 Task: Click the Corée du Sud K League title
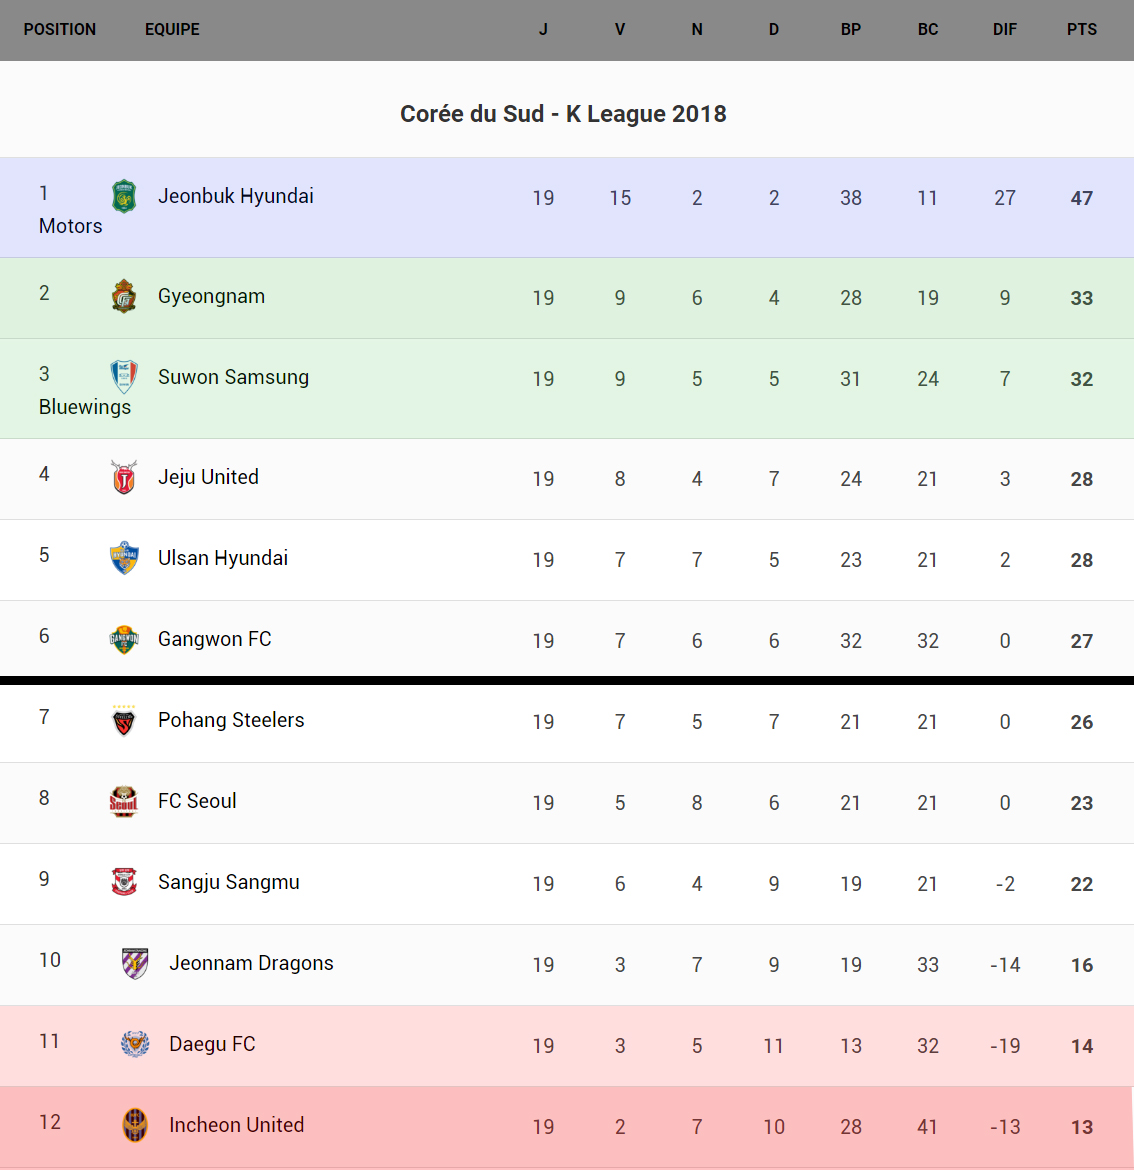tap(563, 114)
